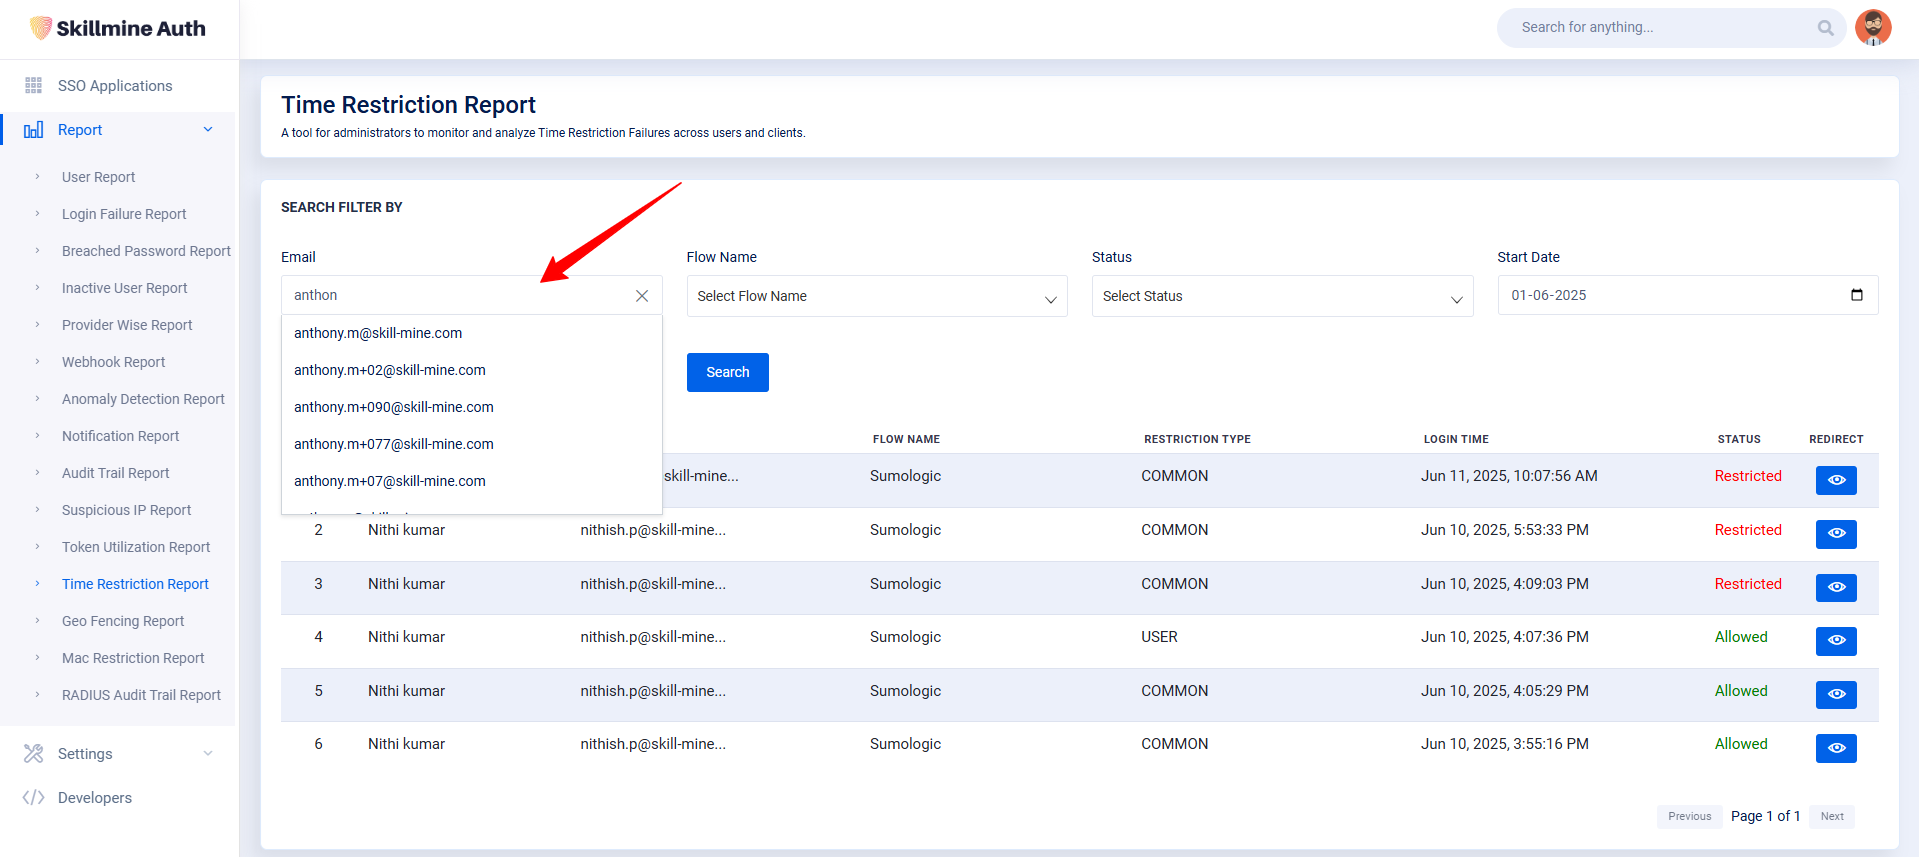Clear the Email filter with the X icon
Image resolution: width=1919 pixels, height=857 pixels.
(642, 296)
